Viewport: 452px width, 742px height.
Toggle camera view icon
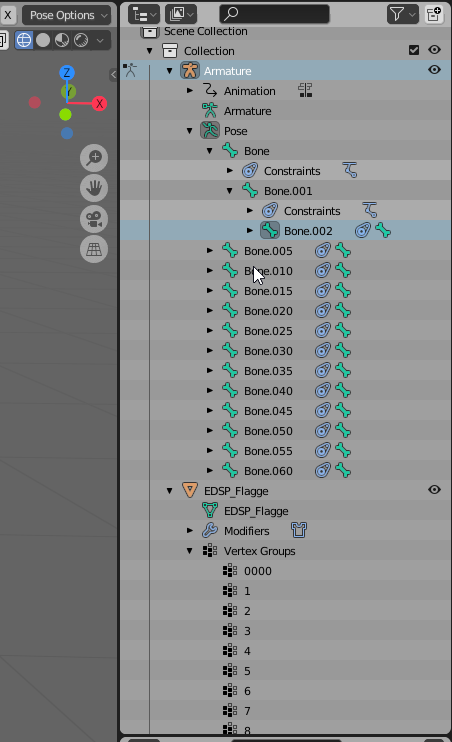pyautogui.click(x=94, y=219)
